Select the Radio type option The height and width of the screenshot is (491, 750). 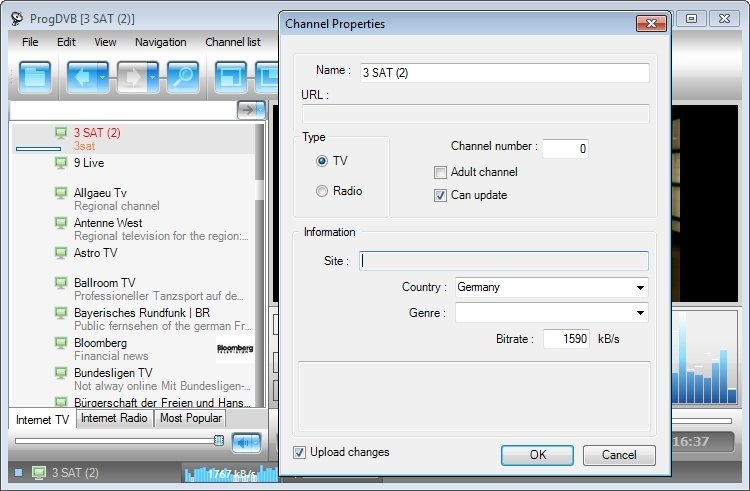pyautogui.click(x=322, y=191)
